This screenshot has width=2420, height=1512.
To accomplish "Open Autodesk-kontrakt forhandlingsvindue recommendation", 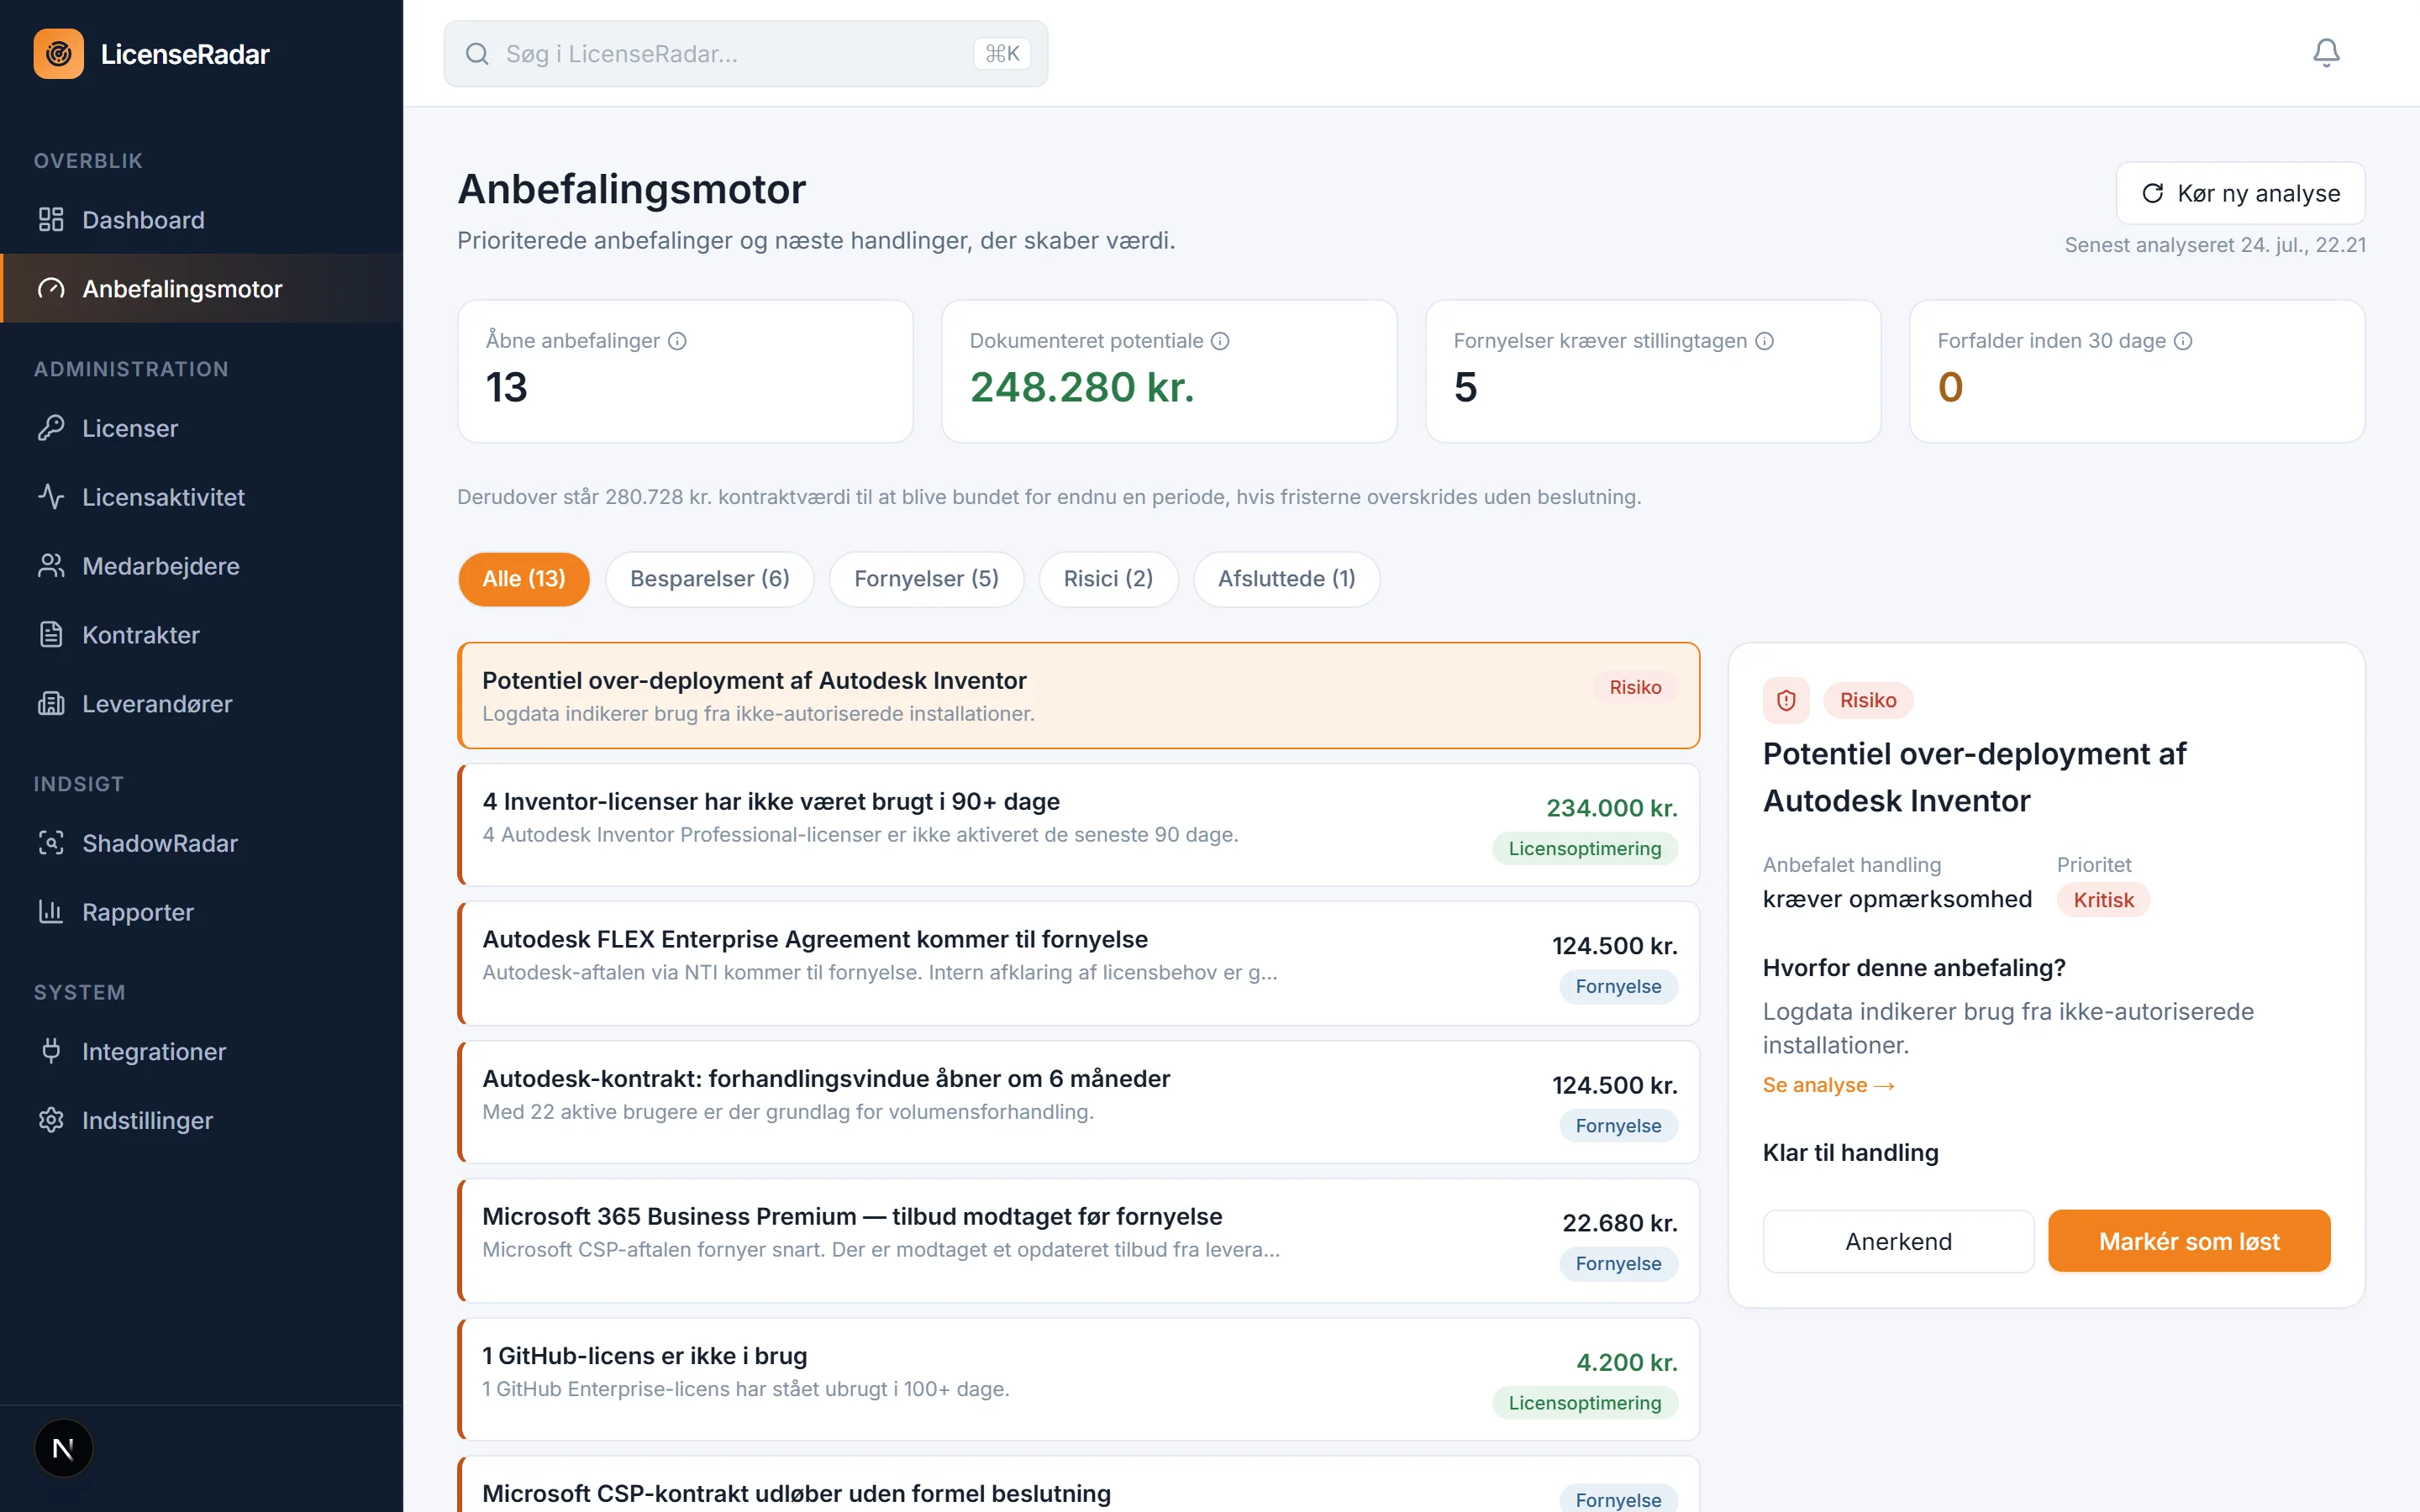I will pyautogui.click(x=1079, y=1102).
